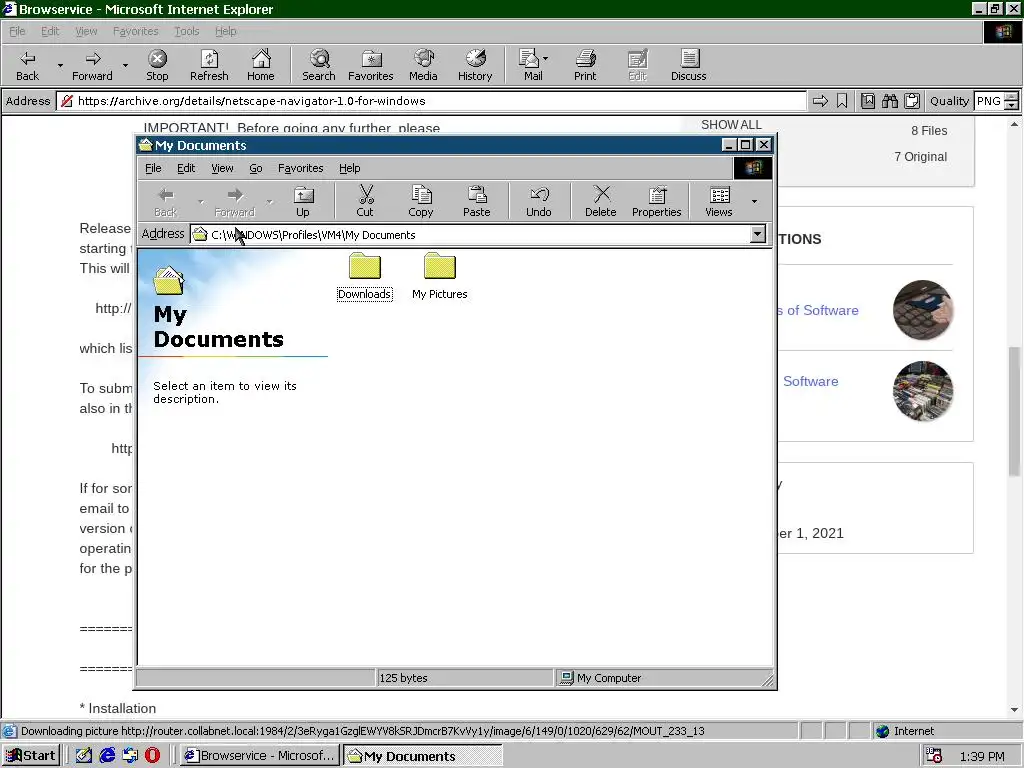Click Forward in Internet Explorer toolbar
Image resolution: width=1024 pixels, height=768 pixels.
click(x=92, y=65)
